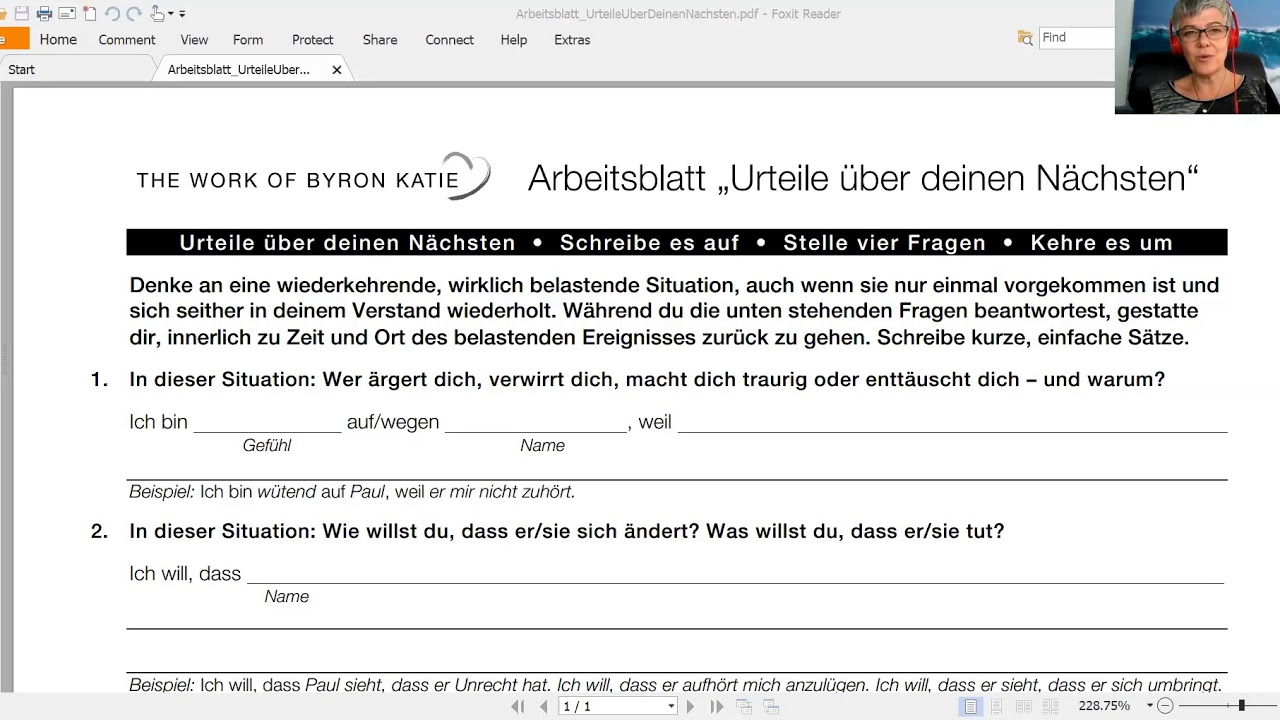Viewport: 1280px width, 720px height.
Task: Go to first page button
Action: point(517,706)
